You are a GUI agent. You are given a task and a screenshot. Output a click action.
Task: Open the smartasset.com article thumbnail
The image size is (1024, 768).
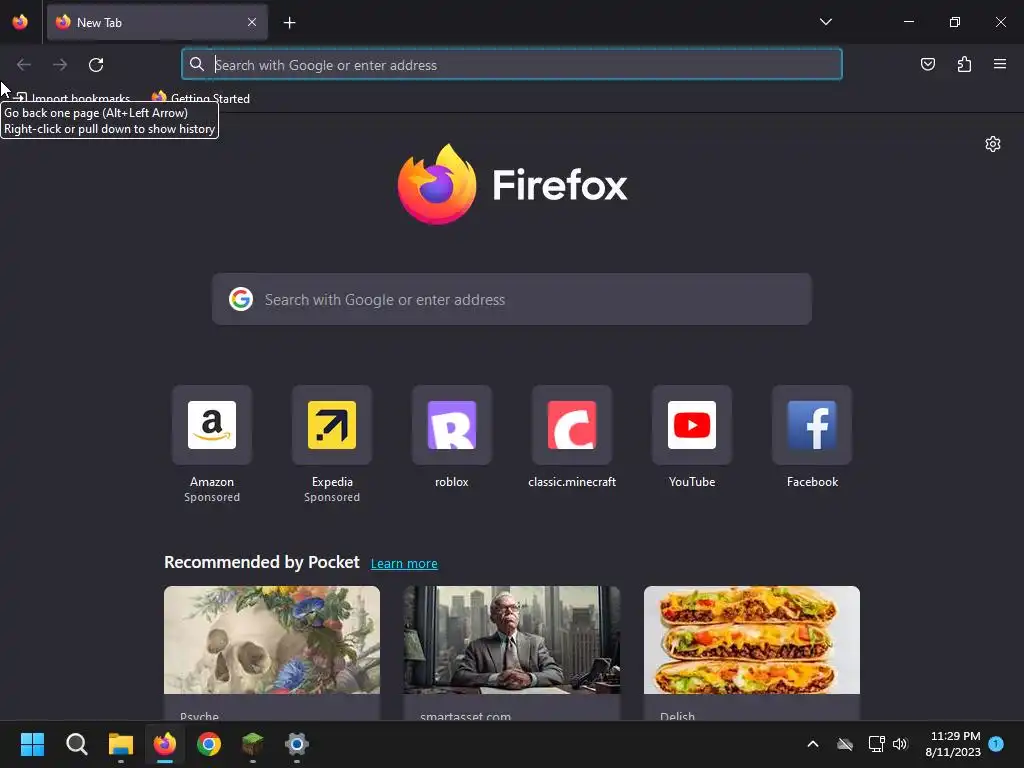pyautogui.click(x=511, y=640)
